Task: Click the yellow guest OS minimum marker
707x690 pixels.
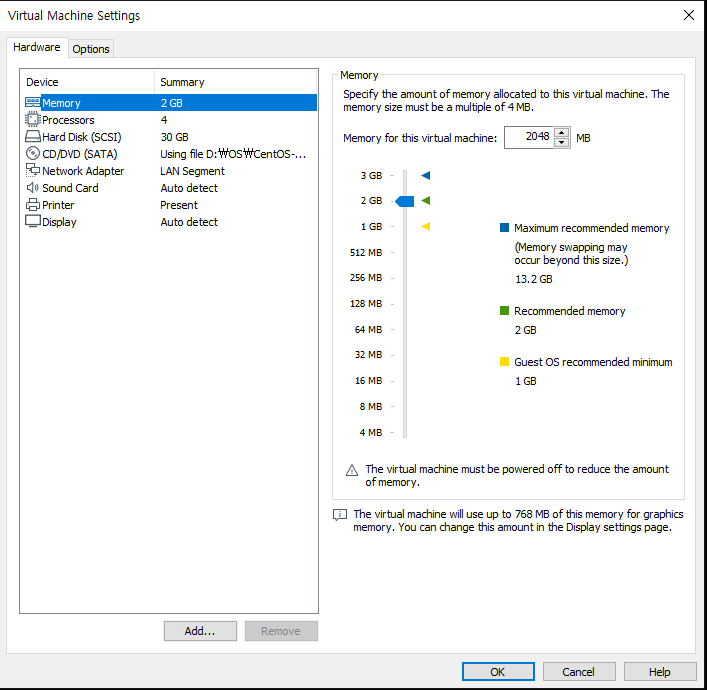Action: point(426,226)
